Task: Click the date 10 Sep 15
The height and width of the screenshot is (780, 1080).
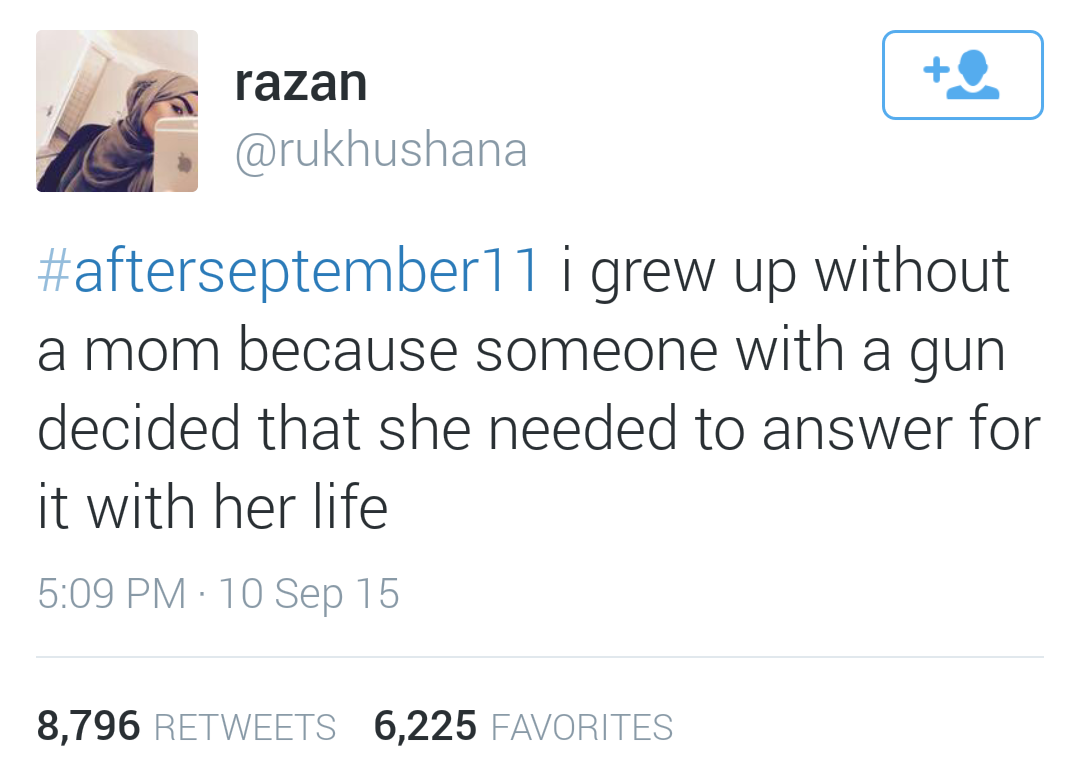Action: pos(308,594)
